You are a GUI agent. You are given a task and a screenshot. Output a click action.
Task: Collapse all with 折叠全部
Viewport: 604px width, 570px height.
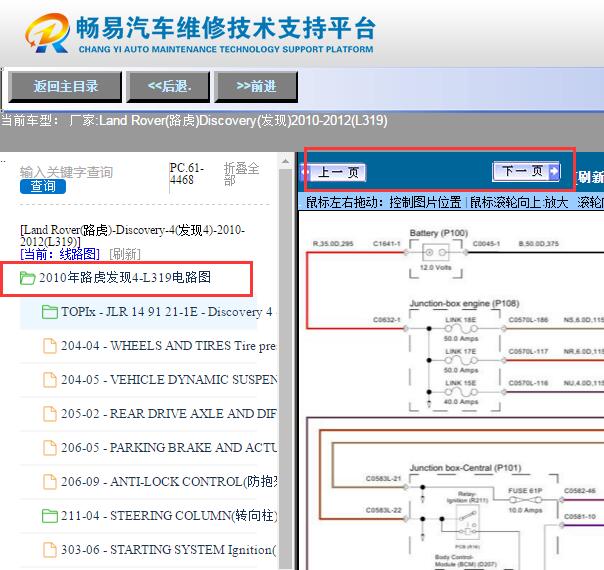[241, 174]
